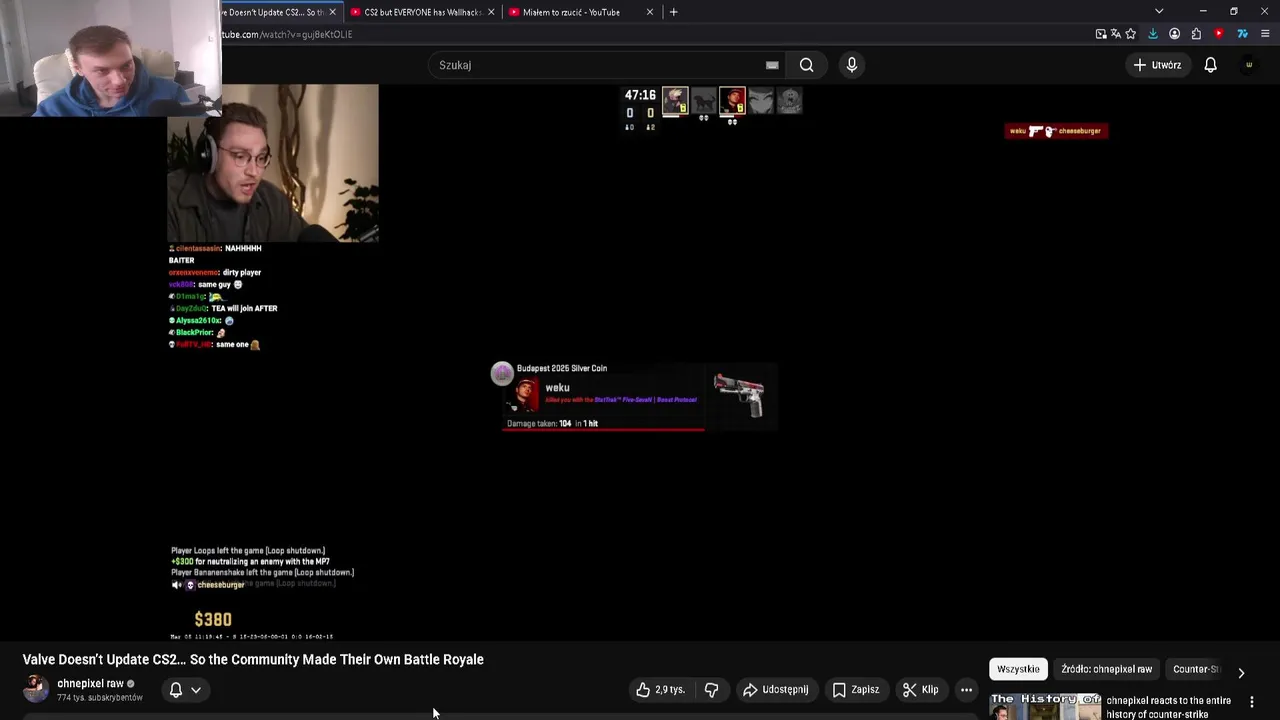Open ohnepixel raw channel avatar
Image resolution: width=1280 pixels, height=720 pixels.
coord(35,689)
